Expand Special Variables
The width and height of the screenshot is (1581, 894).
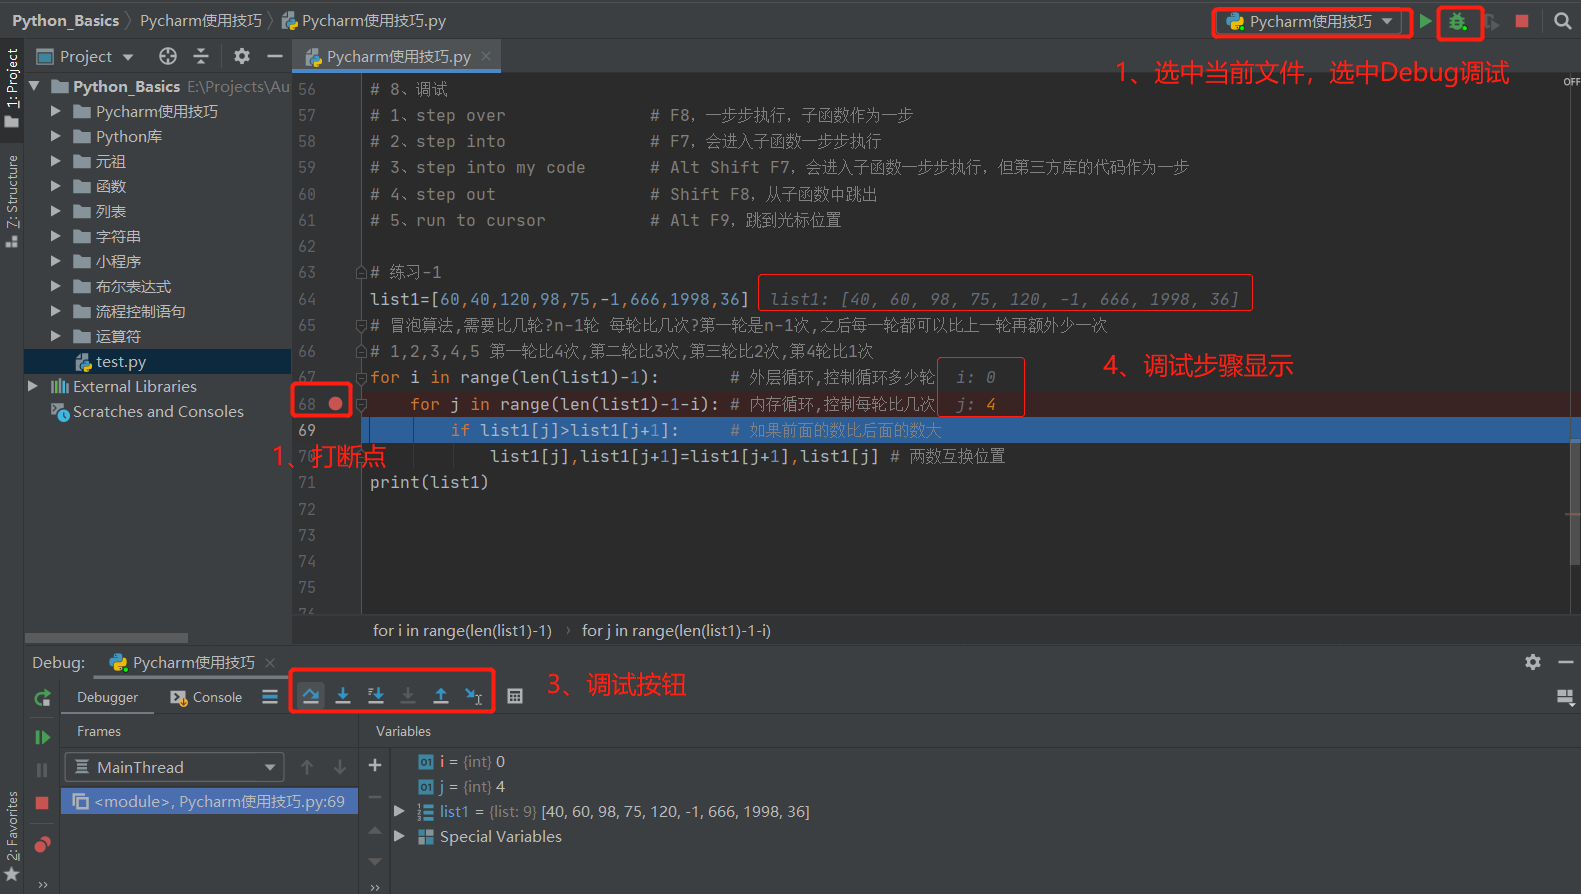click(400, 836)
